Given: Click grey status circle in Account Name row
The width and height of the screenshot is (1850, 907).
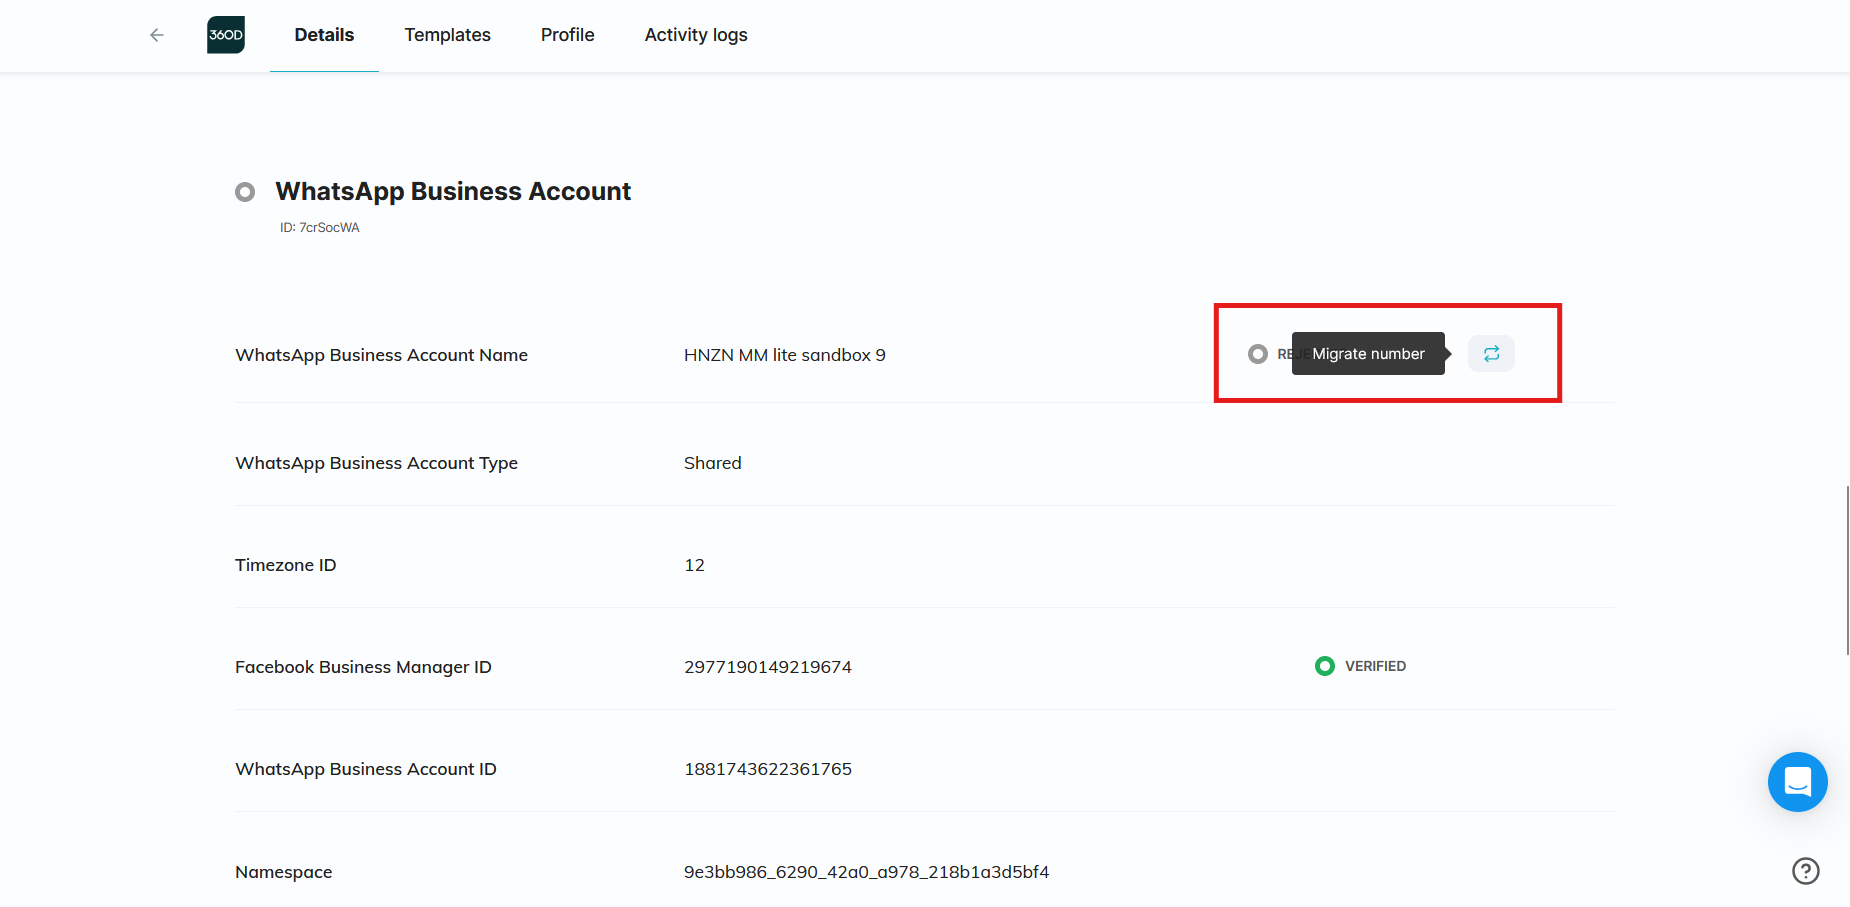Looking at the screenshot, I should coord(1258,354).
